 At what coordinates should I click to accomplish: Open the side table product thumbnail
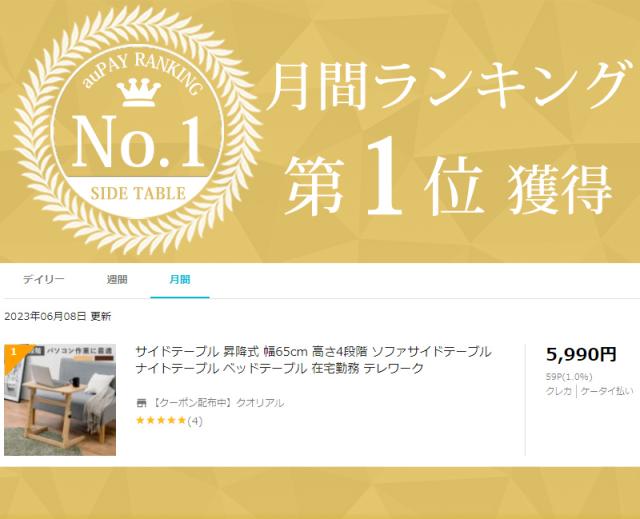click(x=60, y=400)
